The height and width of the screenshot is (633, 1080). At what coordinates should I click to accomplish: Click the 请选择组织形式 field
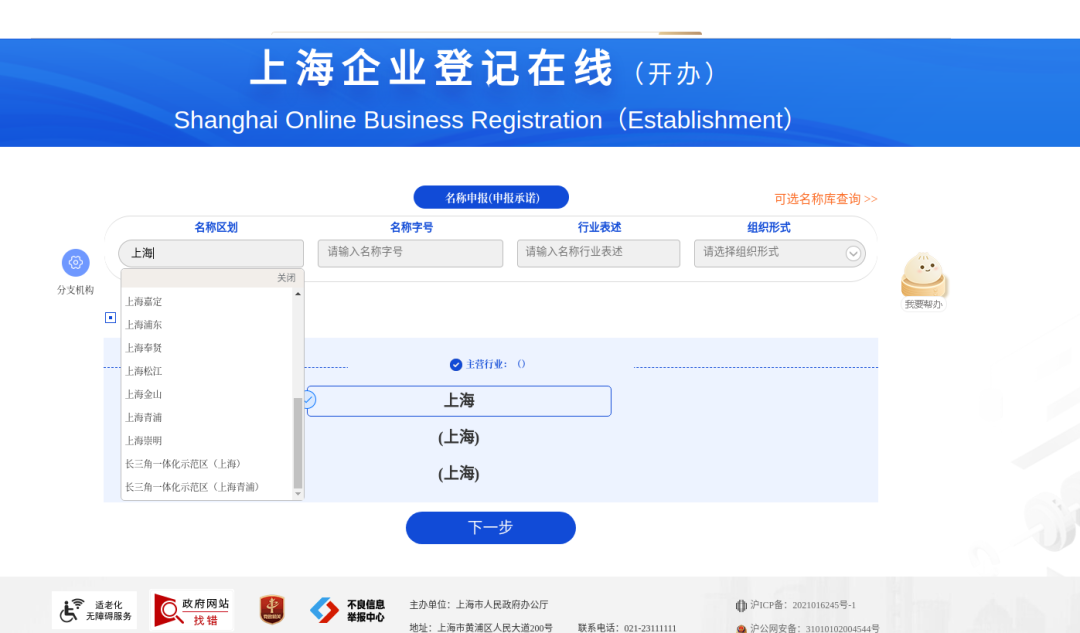[779, 253]
